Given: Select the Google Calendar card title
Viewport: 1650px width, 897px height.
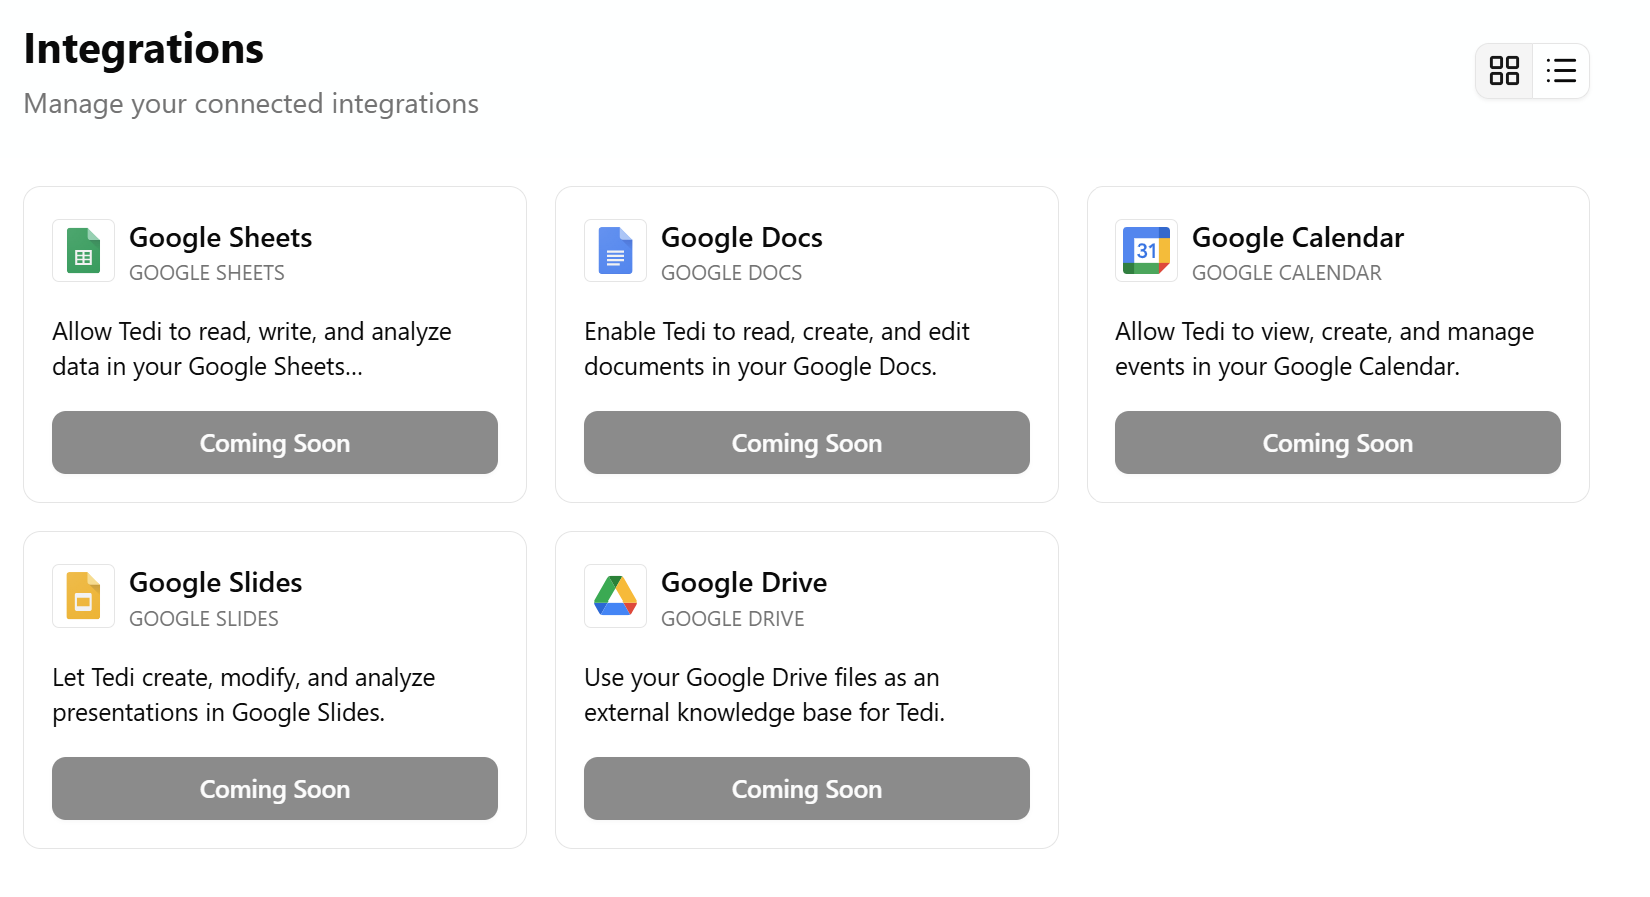Looking at the screenshot, I should [x=1298, y=238].
